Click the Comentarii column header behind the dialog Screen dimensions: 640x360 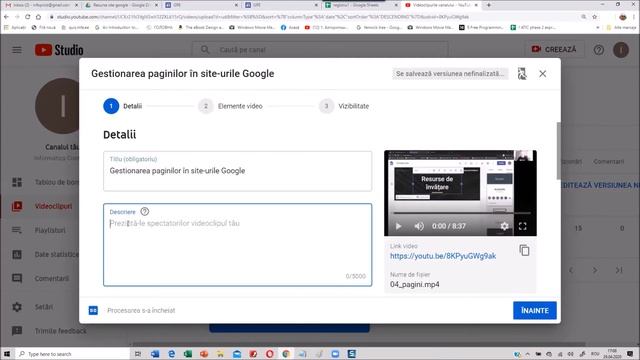609,162
